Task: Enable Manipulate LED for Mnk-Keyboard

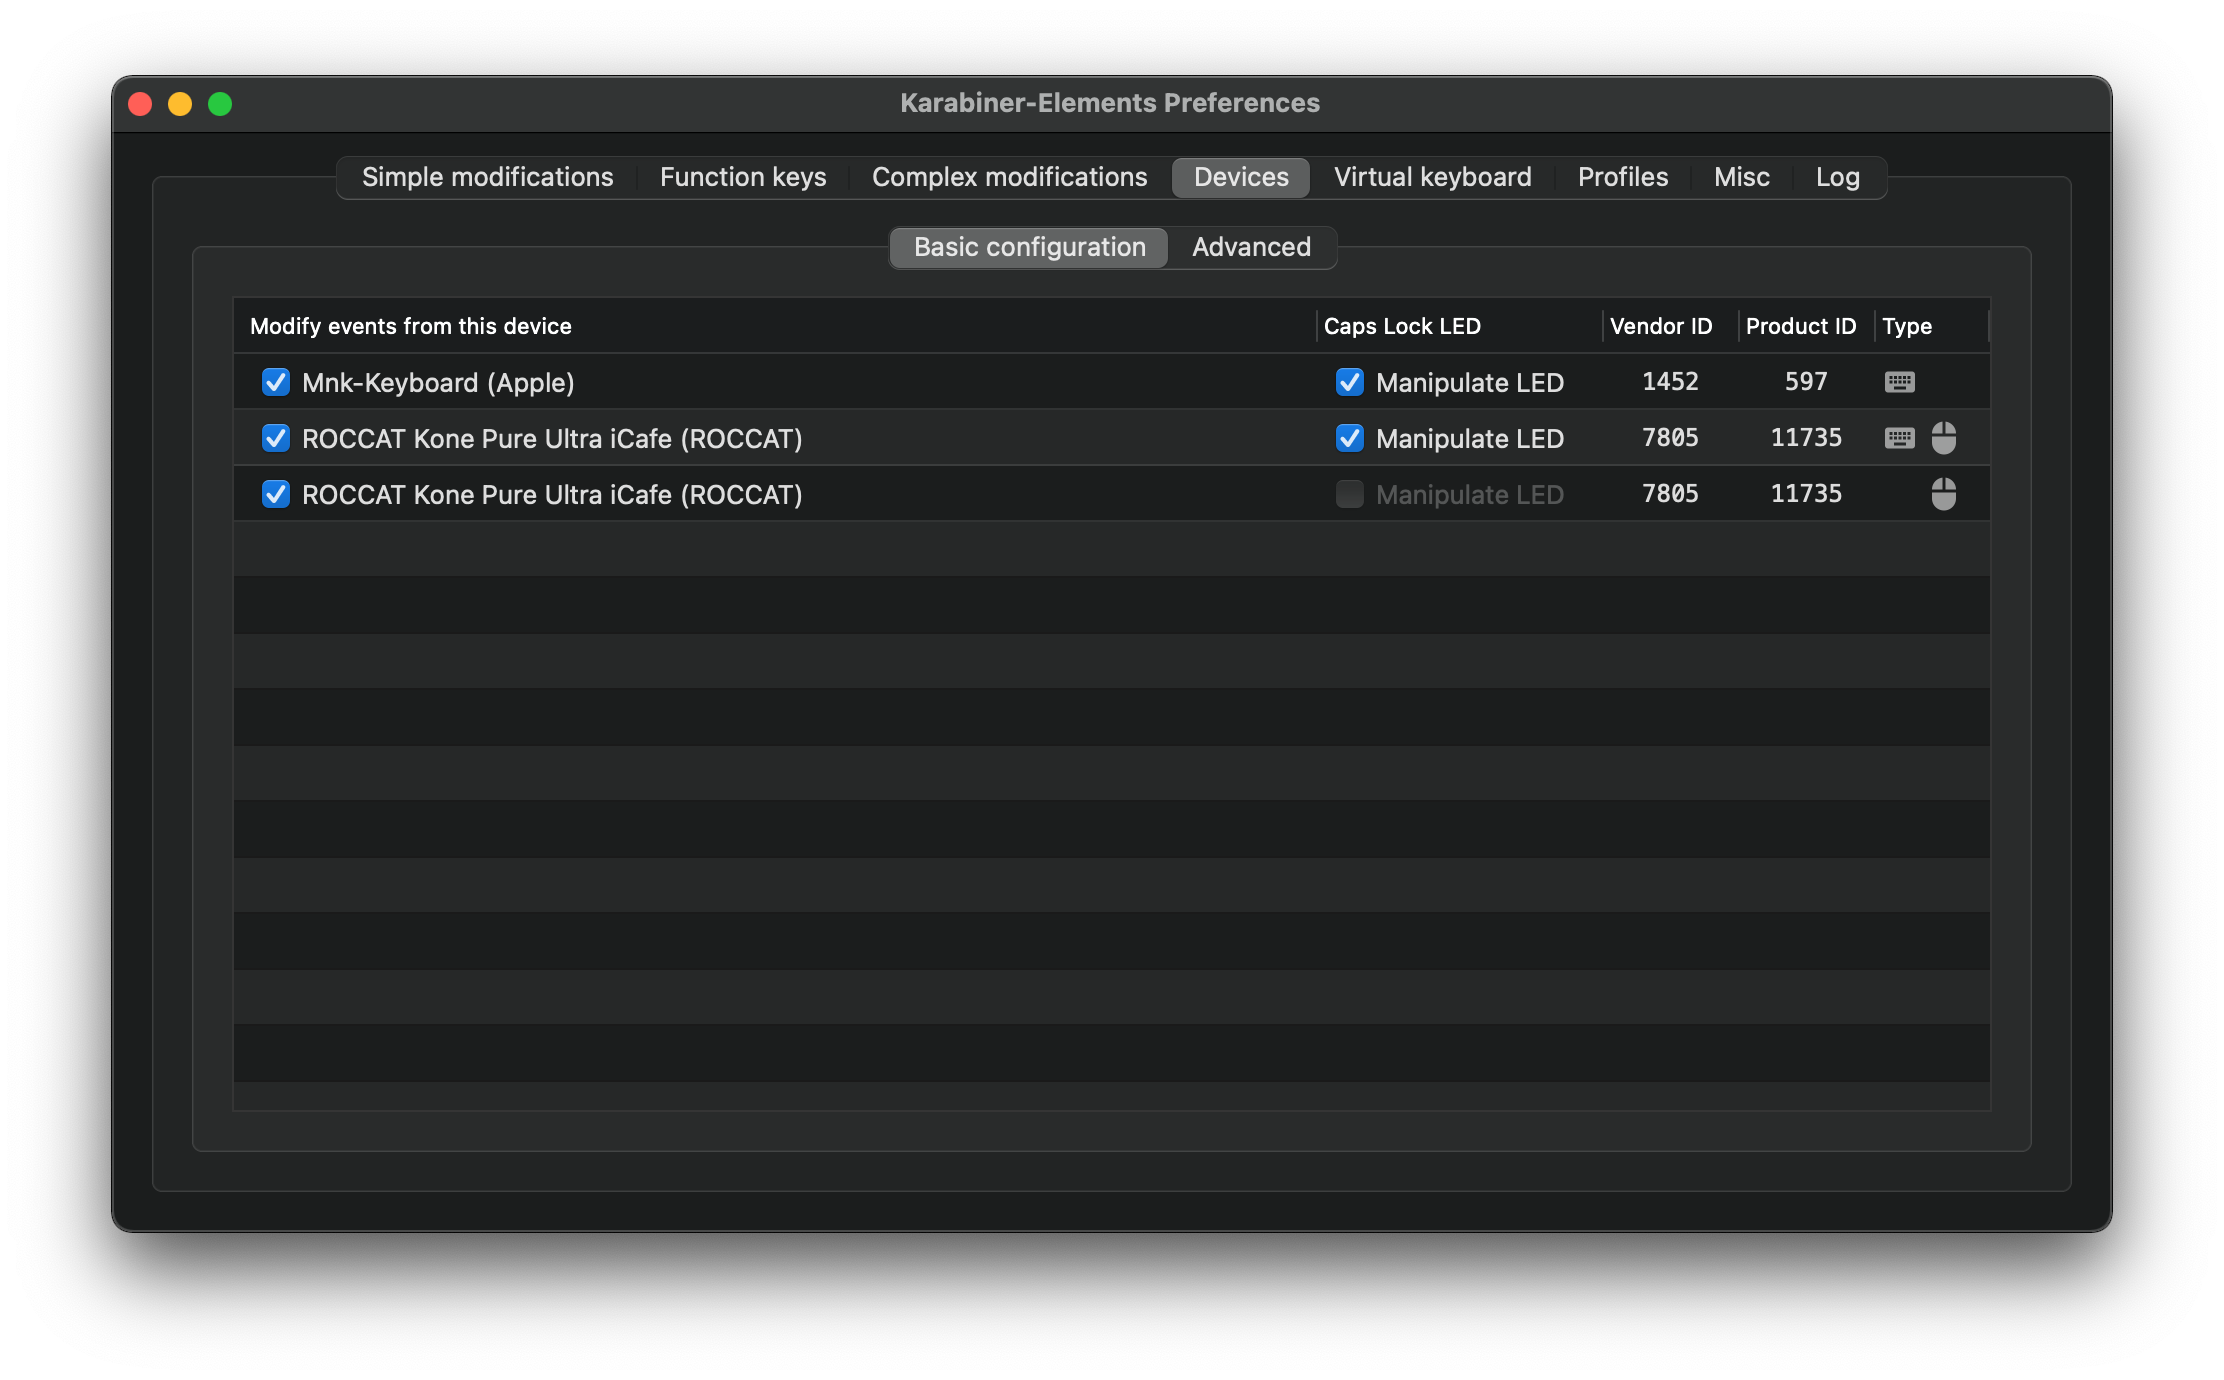Action: 1351,382
